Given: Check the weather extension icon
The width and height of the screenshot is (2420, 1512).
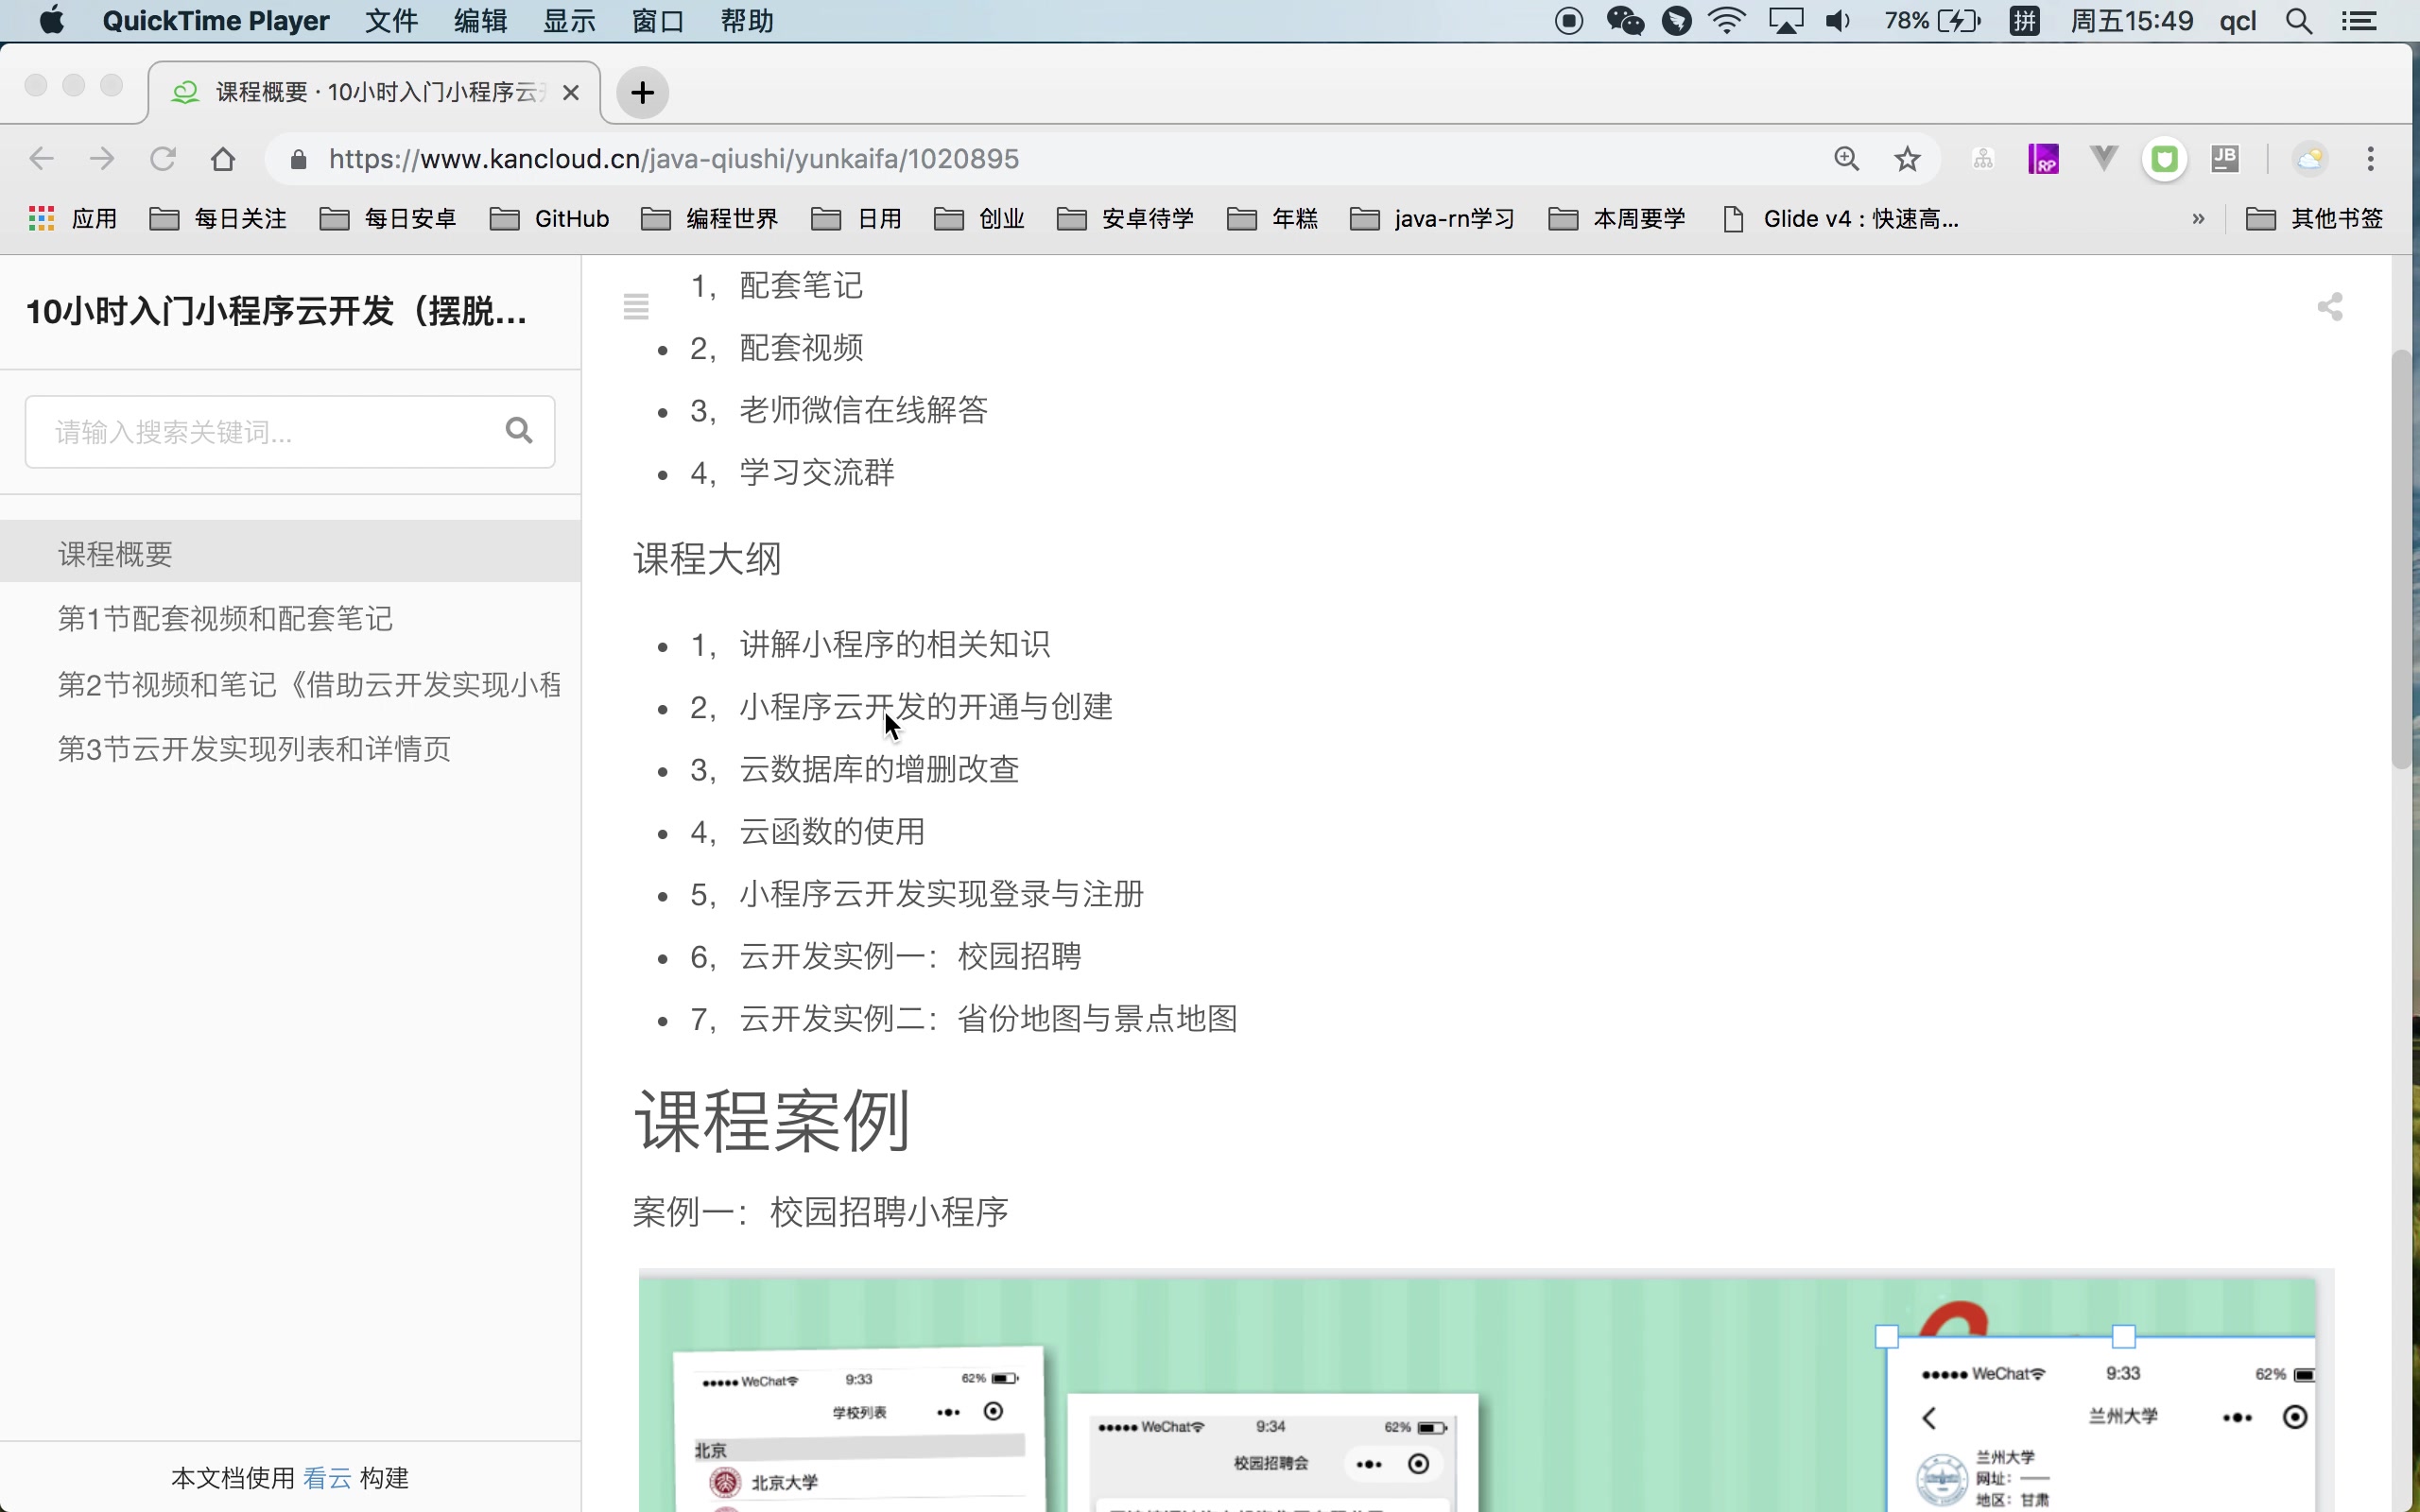Looking at the screenshot, I should pos(2312,158).
